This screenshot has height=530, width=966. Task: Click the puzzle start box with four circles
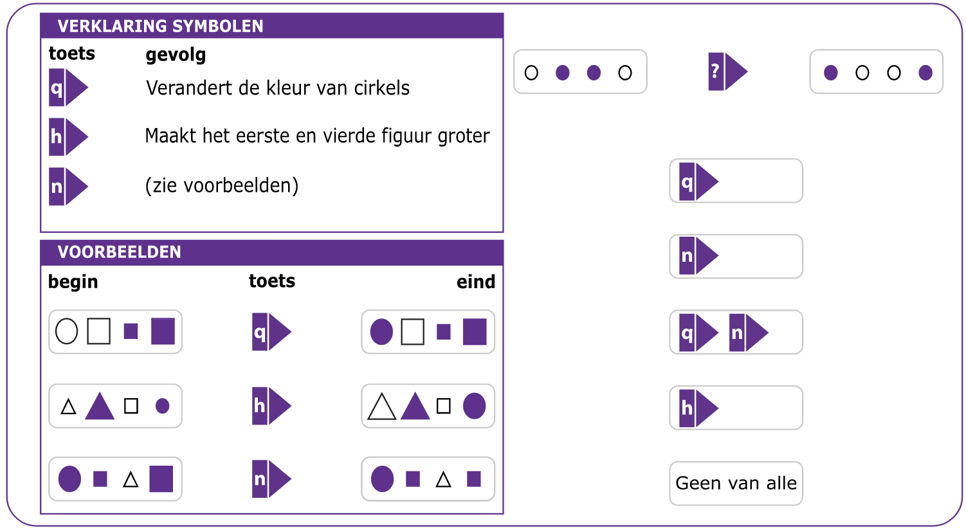(x=580, y=71)
